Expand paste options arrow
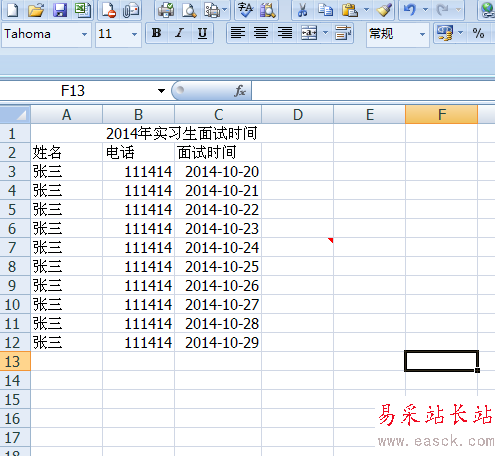Screen dimensions: 495x456 click(x=366, y=10)
